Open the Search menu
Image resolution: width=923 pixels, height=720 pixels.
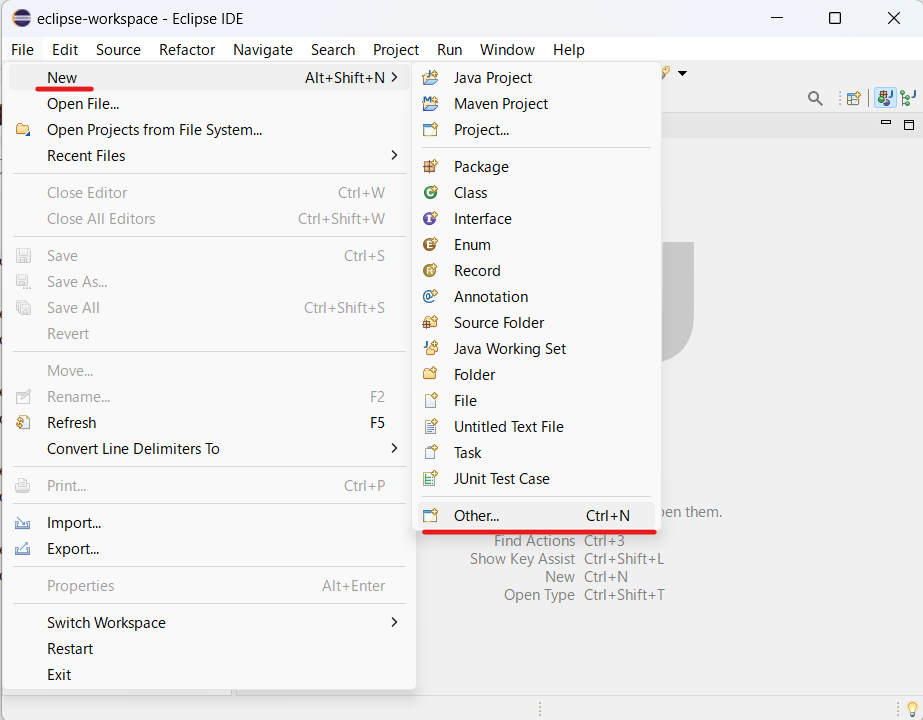[x=333, y=49]
